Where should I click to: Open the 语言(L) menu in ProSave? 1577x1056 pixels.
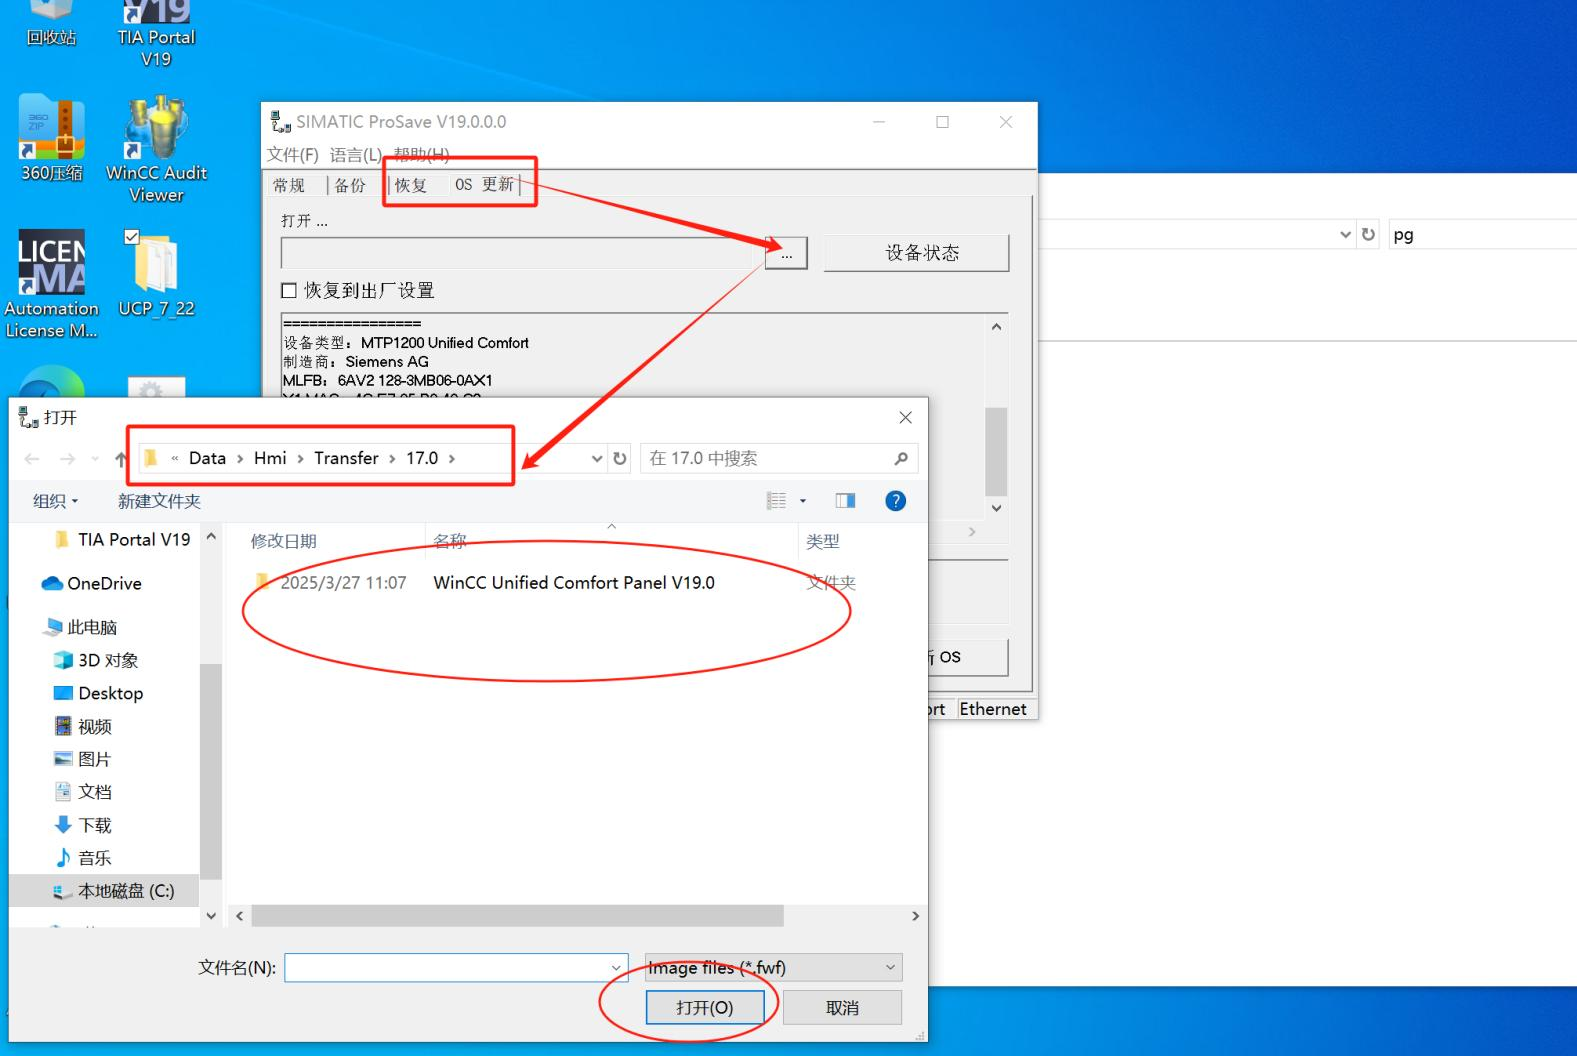356,154
